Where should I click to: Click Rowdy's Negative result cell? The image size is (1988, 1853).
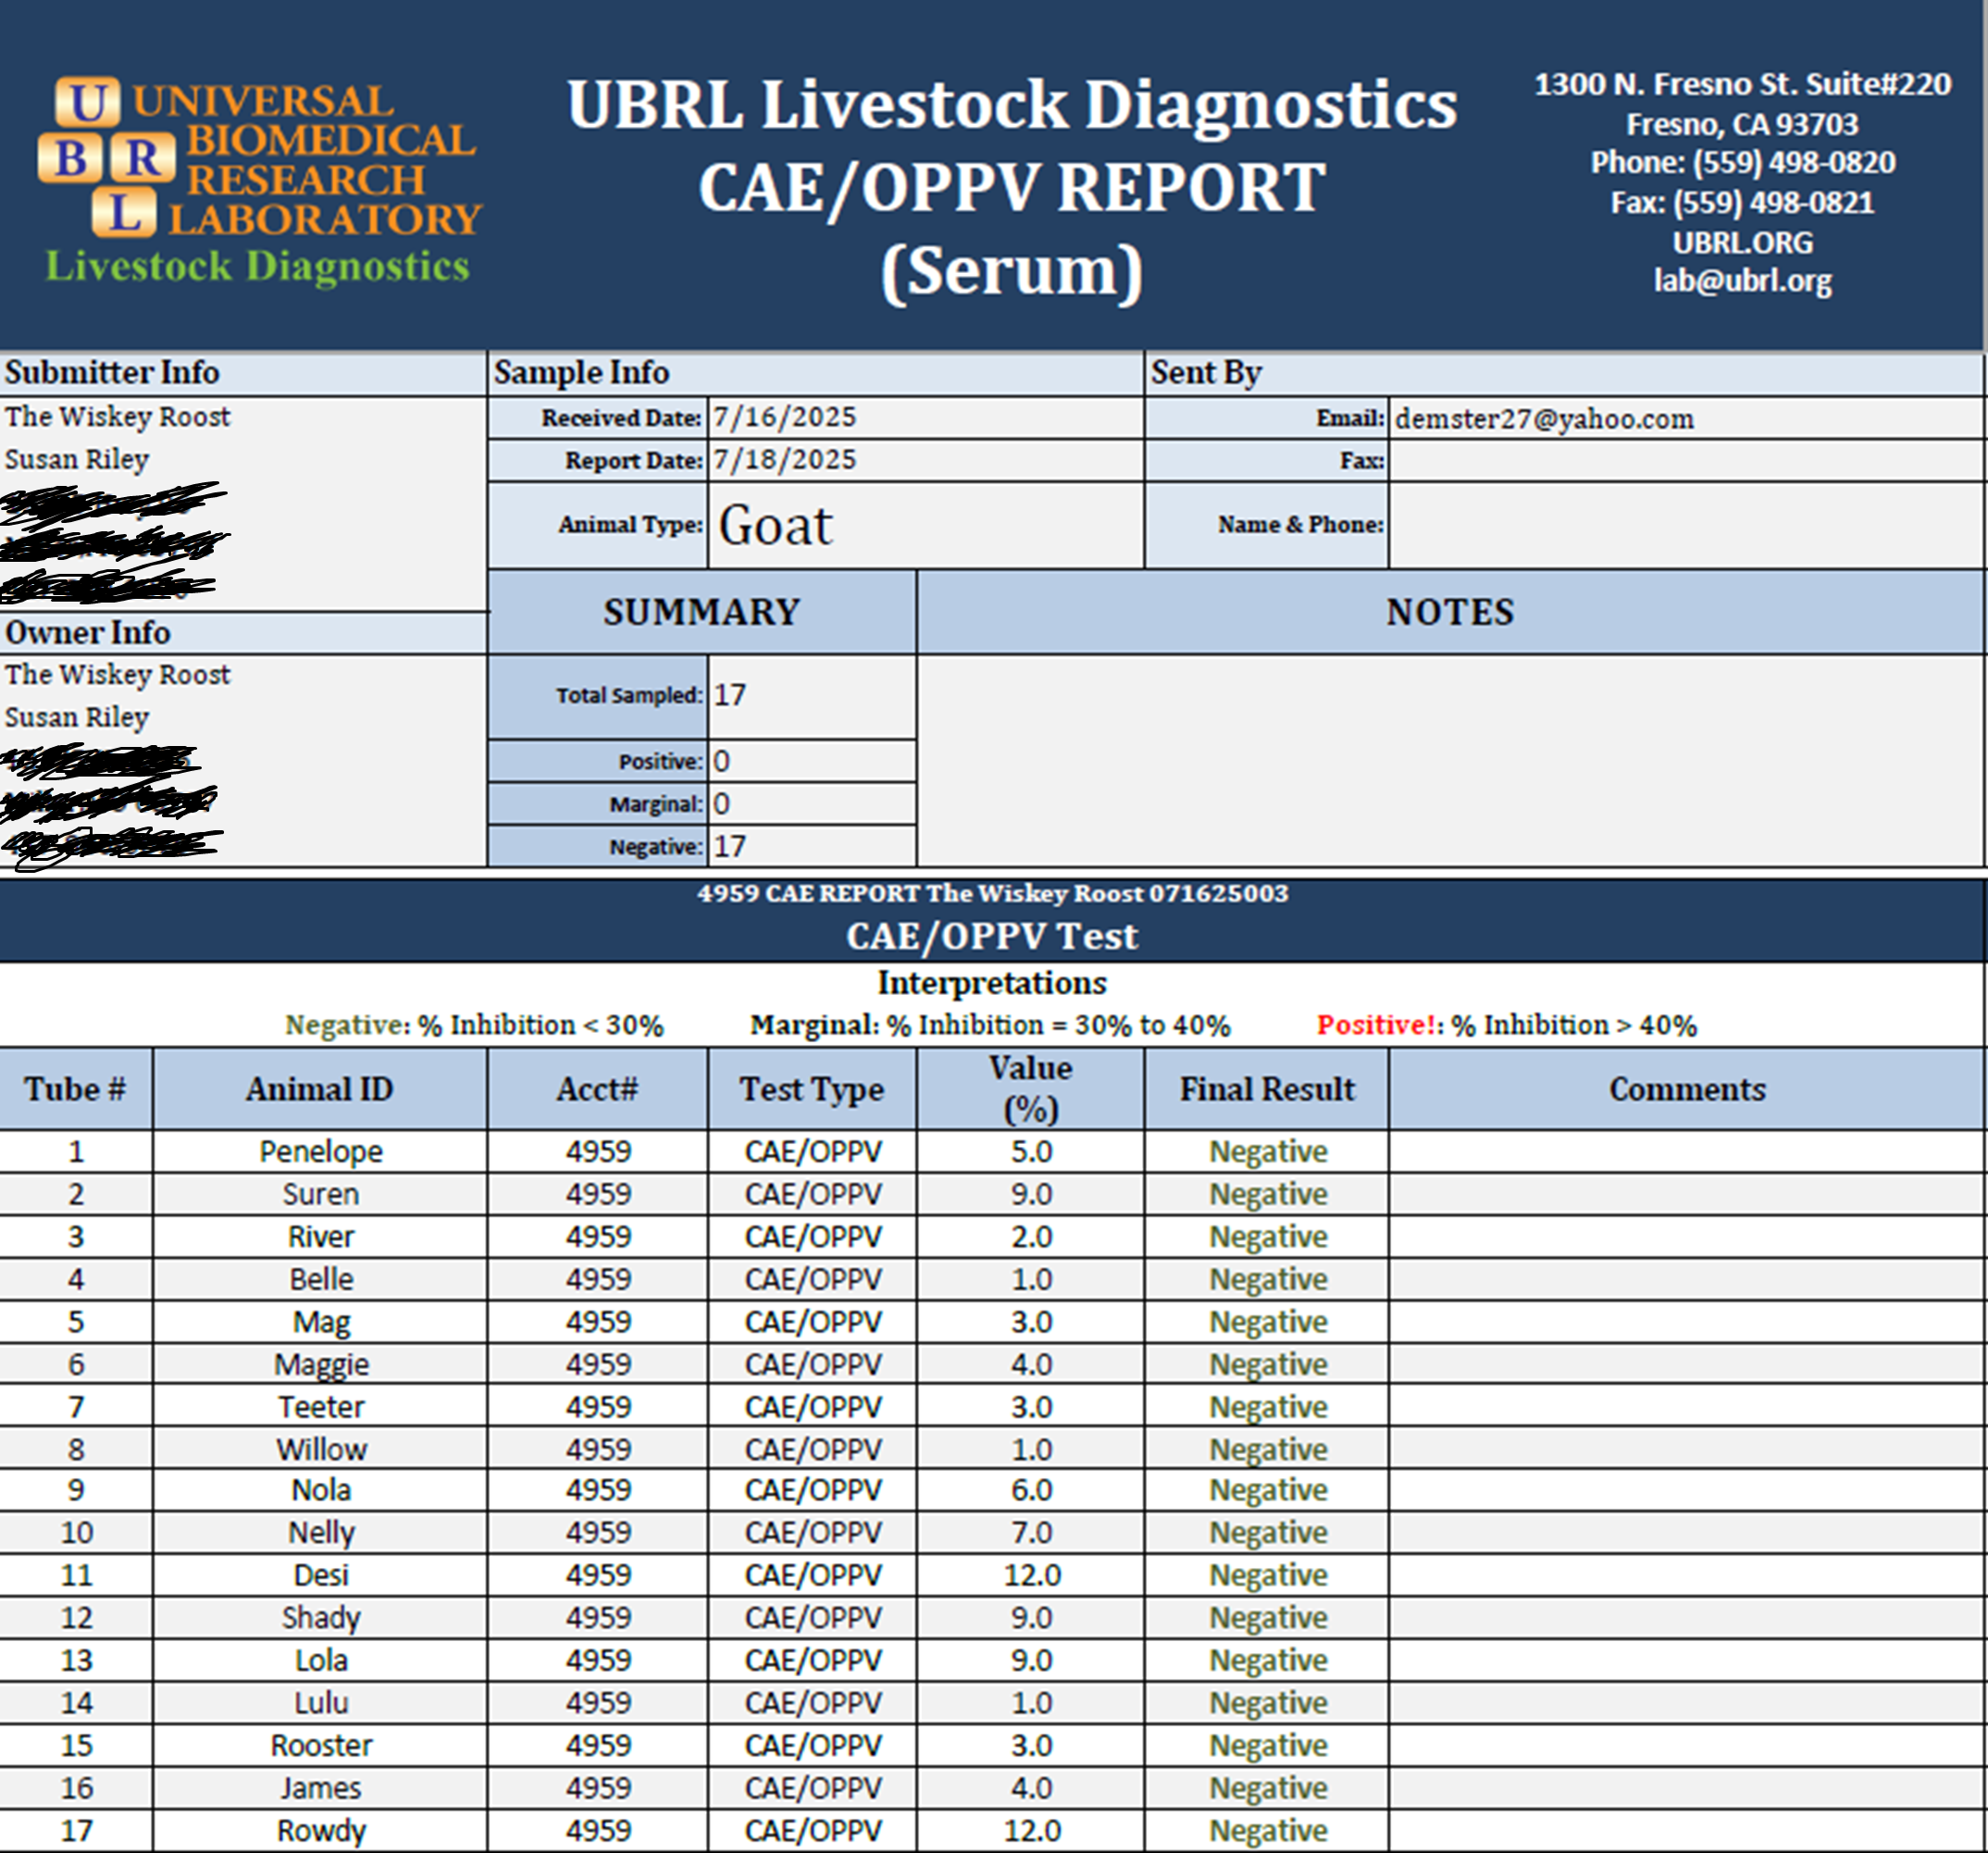[1267, 1830]
